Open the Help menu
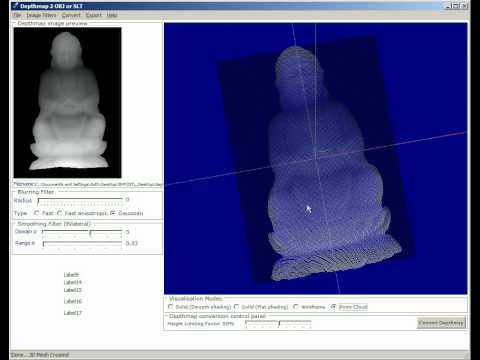Image resolution: width=480 pixels, height=360 pixels. pos(112,15)
